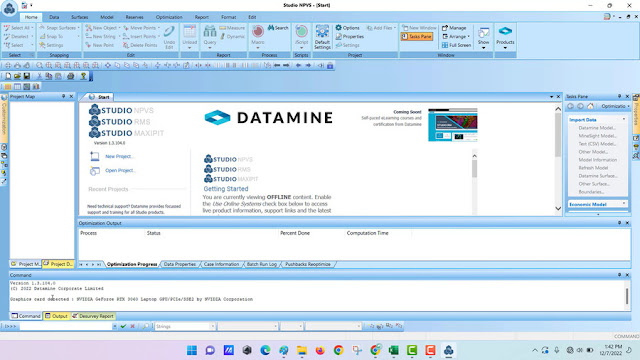Image resolution: width=640 pixels, height=360 pixels.
Task: Click the Open Project link
Action: 120,170
